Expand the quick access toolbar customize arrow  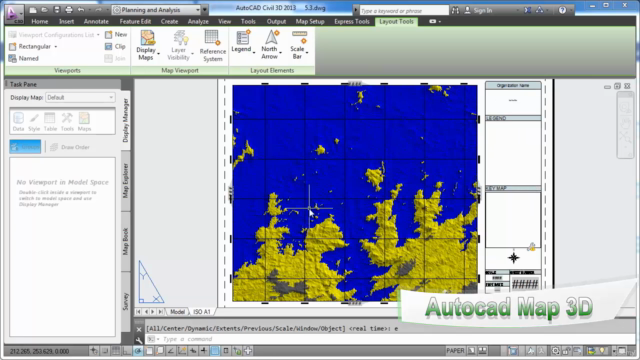(205, 10)
